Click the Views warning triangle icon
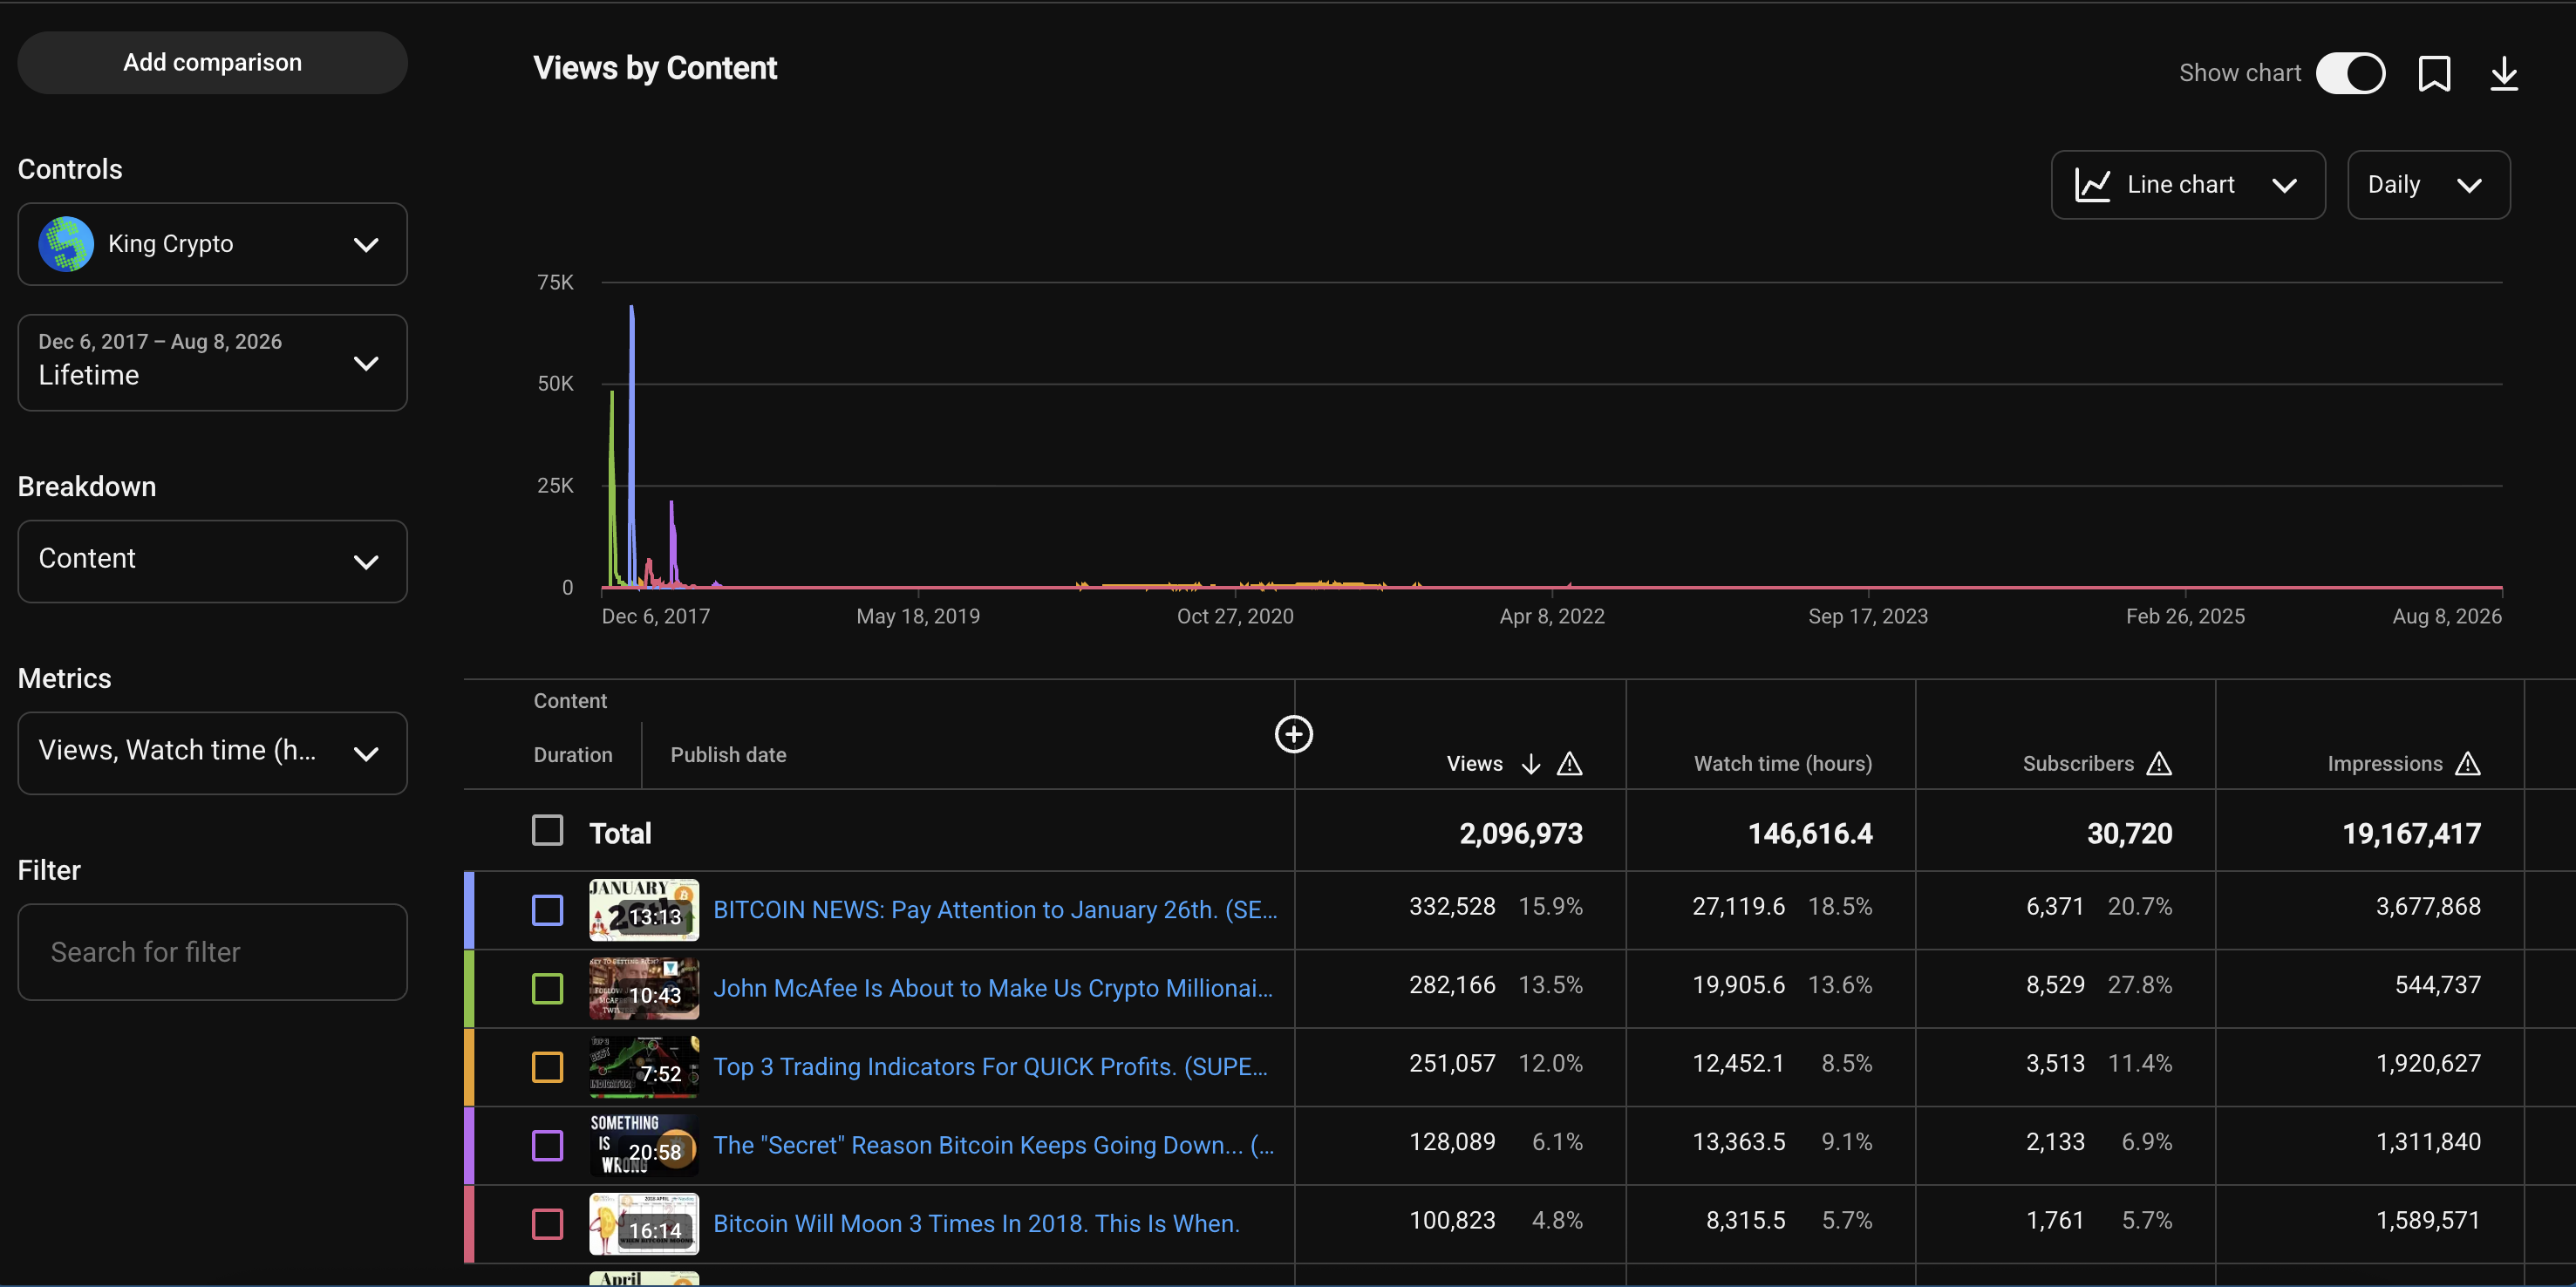 (x=1570, y=764)
